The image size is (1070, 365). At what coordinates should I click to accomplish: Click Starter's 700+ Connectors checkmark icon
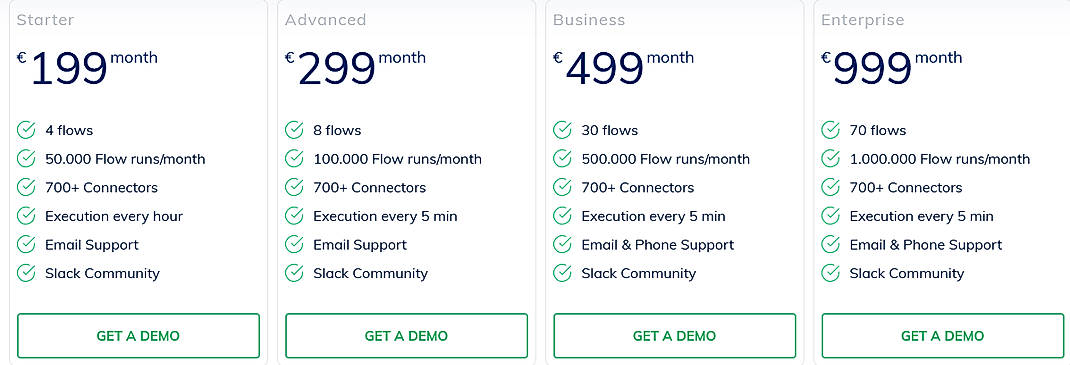pos(26,187)
